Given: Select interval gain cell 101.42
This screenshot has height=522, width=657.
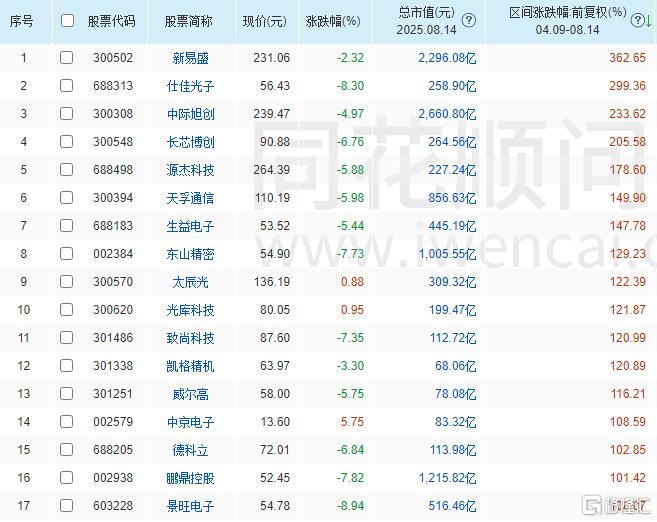Looking at the screenshot, I should pos(628,478).
